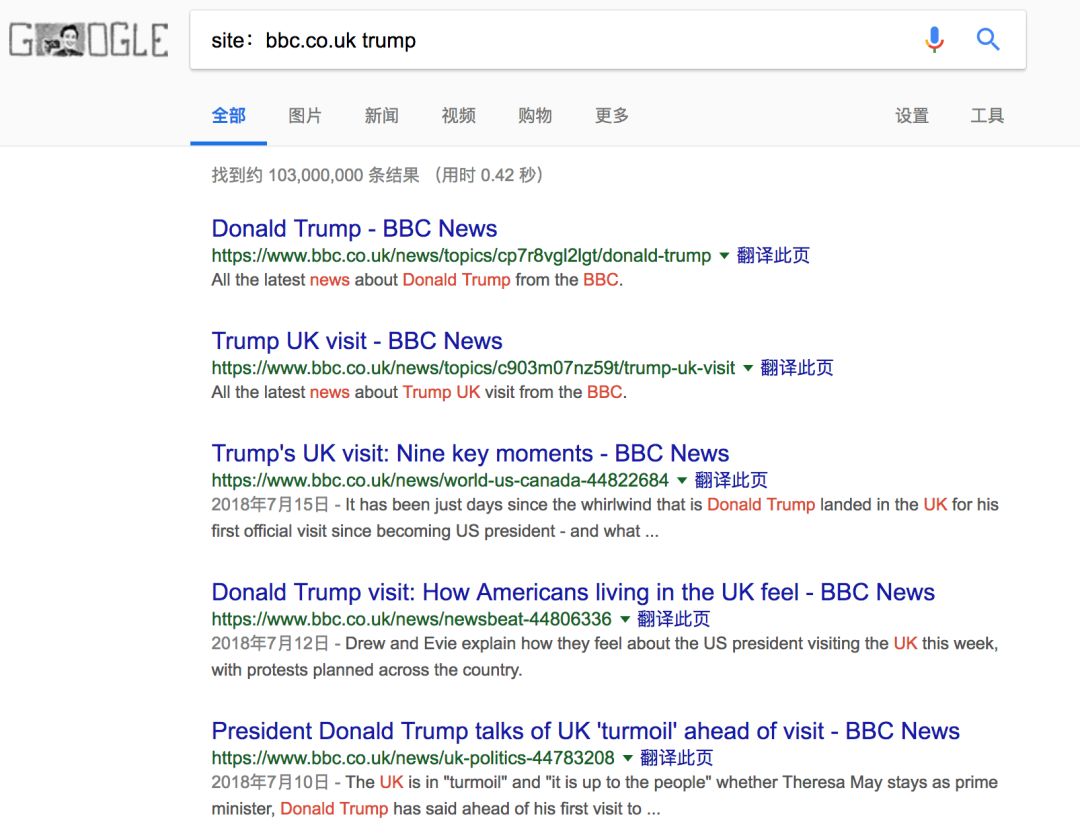Click 翻译此页 for uk-politics-44783208 result
Viewport: 1080px width, 837px height.
[x=676, y=758]
